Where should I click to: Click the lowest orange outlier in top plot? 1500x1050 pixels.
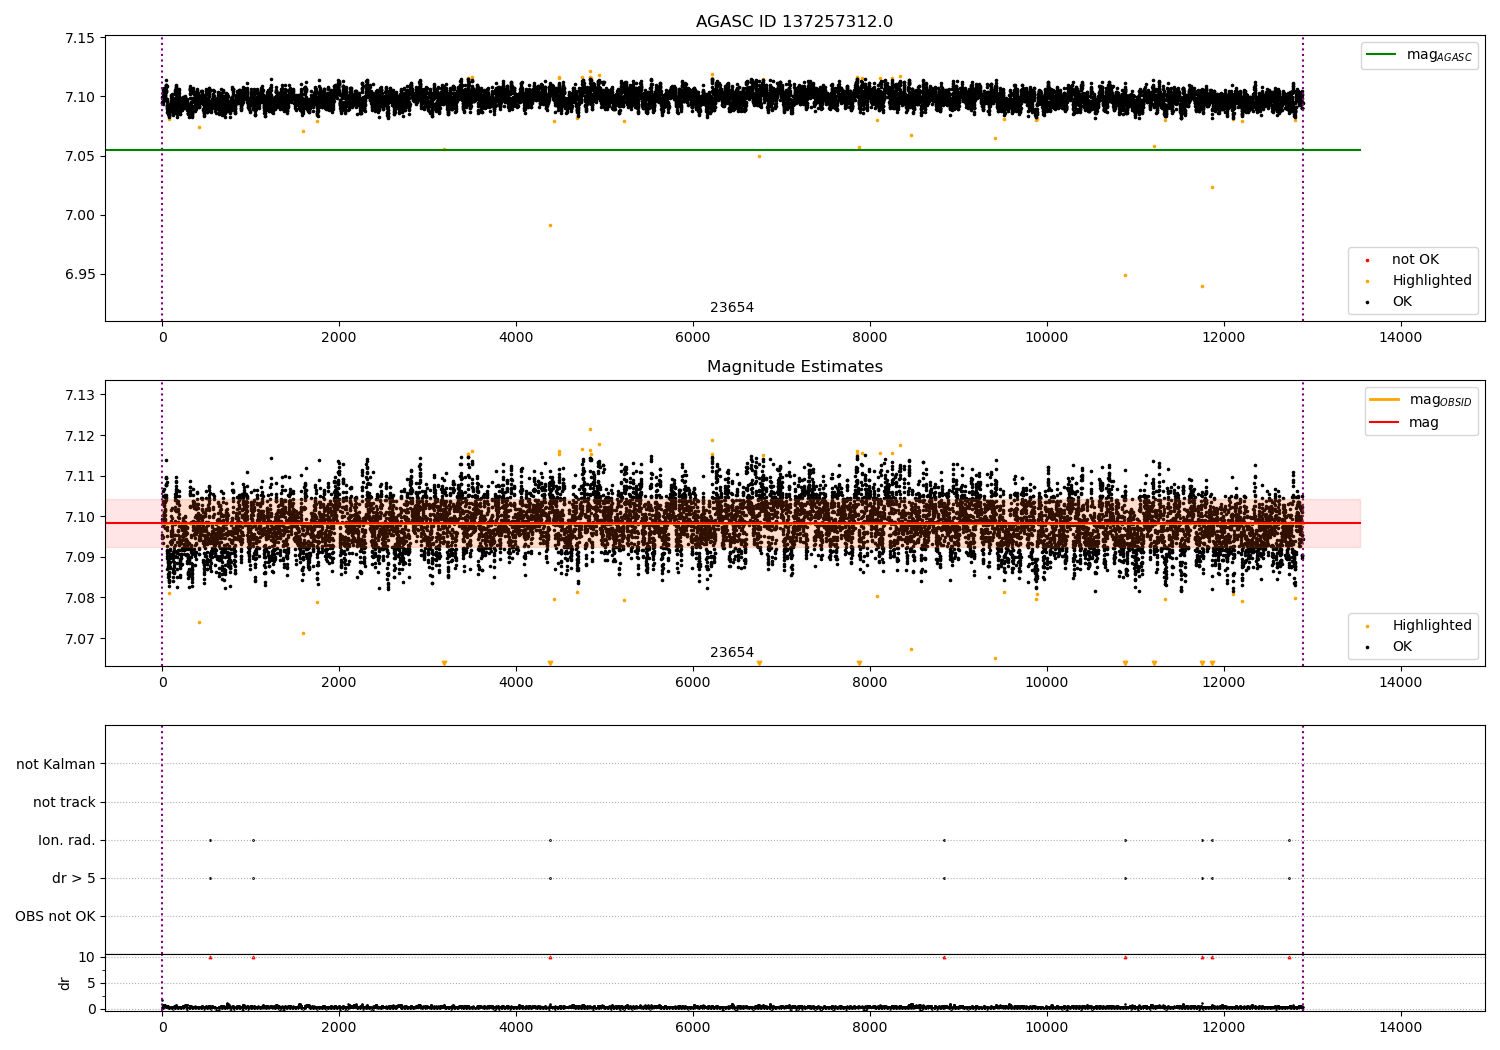point(1202,286)
